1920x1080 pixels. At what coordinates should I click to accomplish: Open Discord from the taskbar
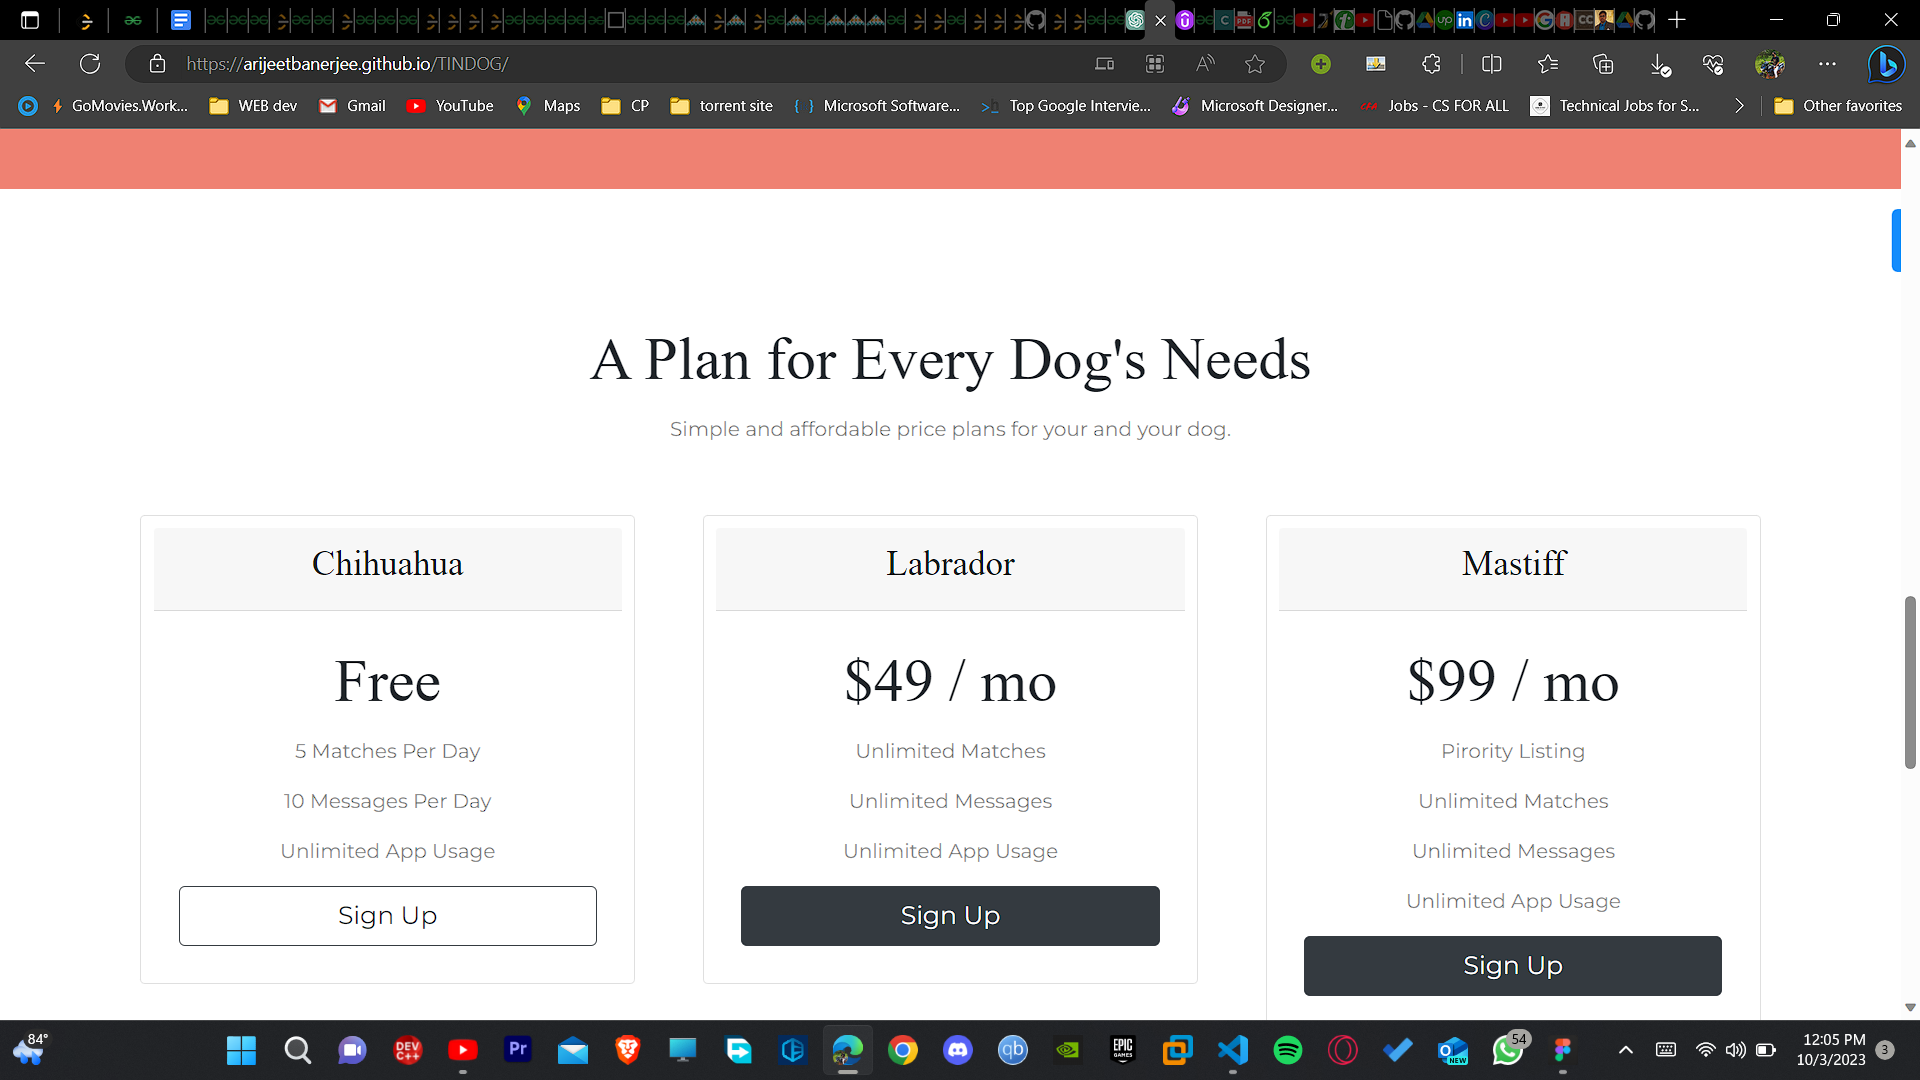click(x=958, y=1051)
